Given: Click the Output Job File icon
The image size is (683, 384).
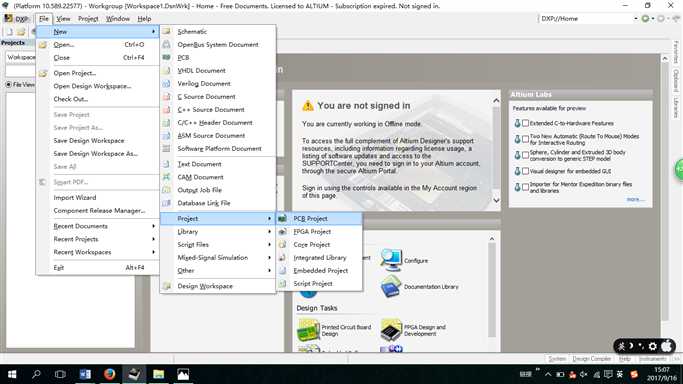Looking at the screenshot, I should point(166,190).
